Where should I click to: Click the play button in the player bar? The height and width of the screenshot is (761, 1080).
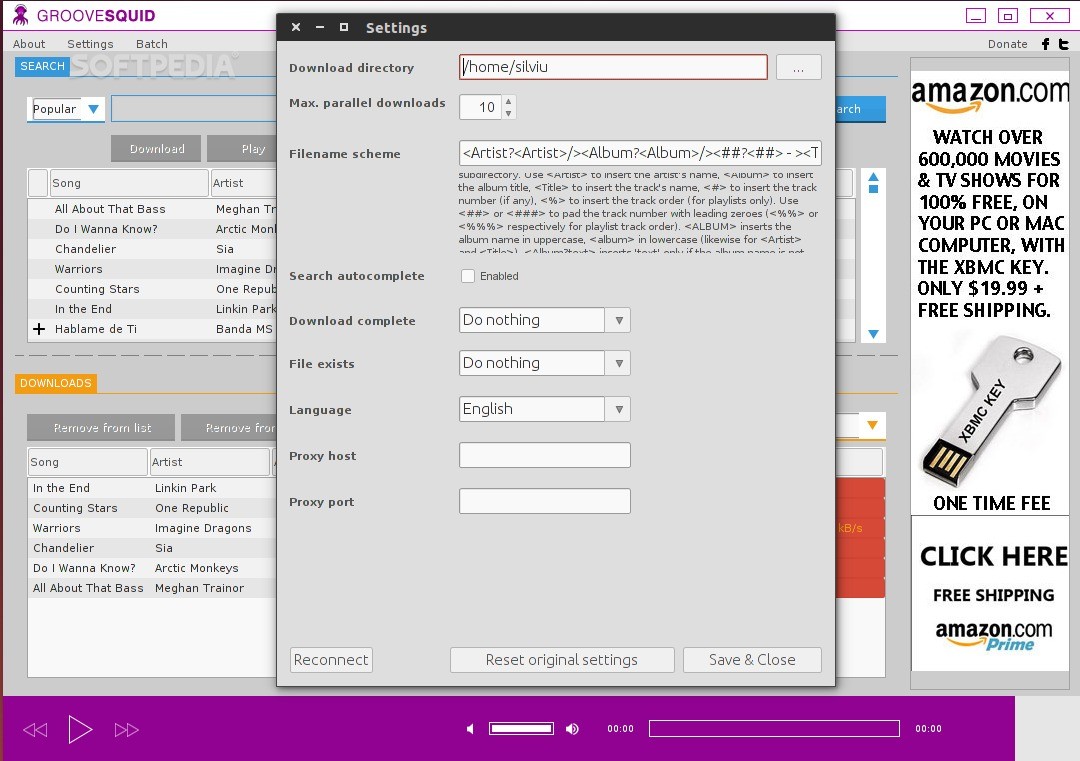[80, 729]
